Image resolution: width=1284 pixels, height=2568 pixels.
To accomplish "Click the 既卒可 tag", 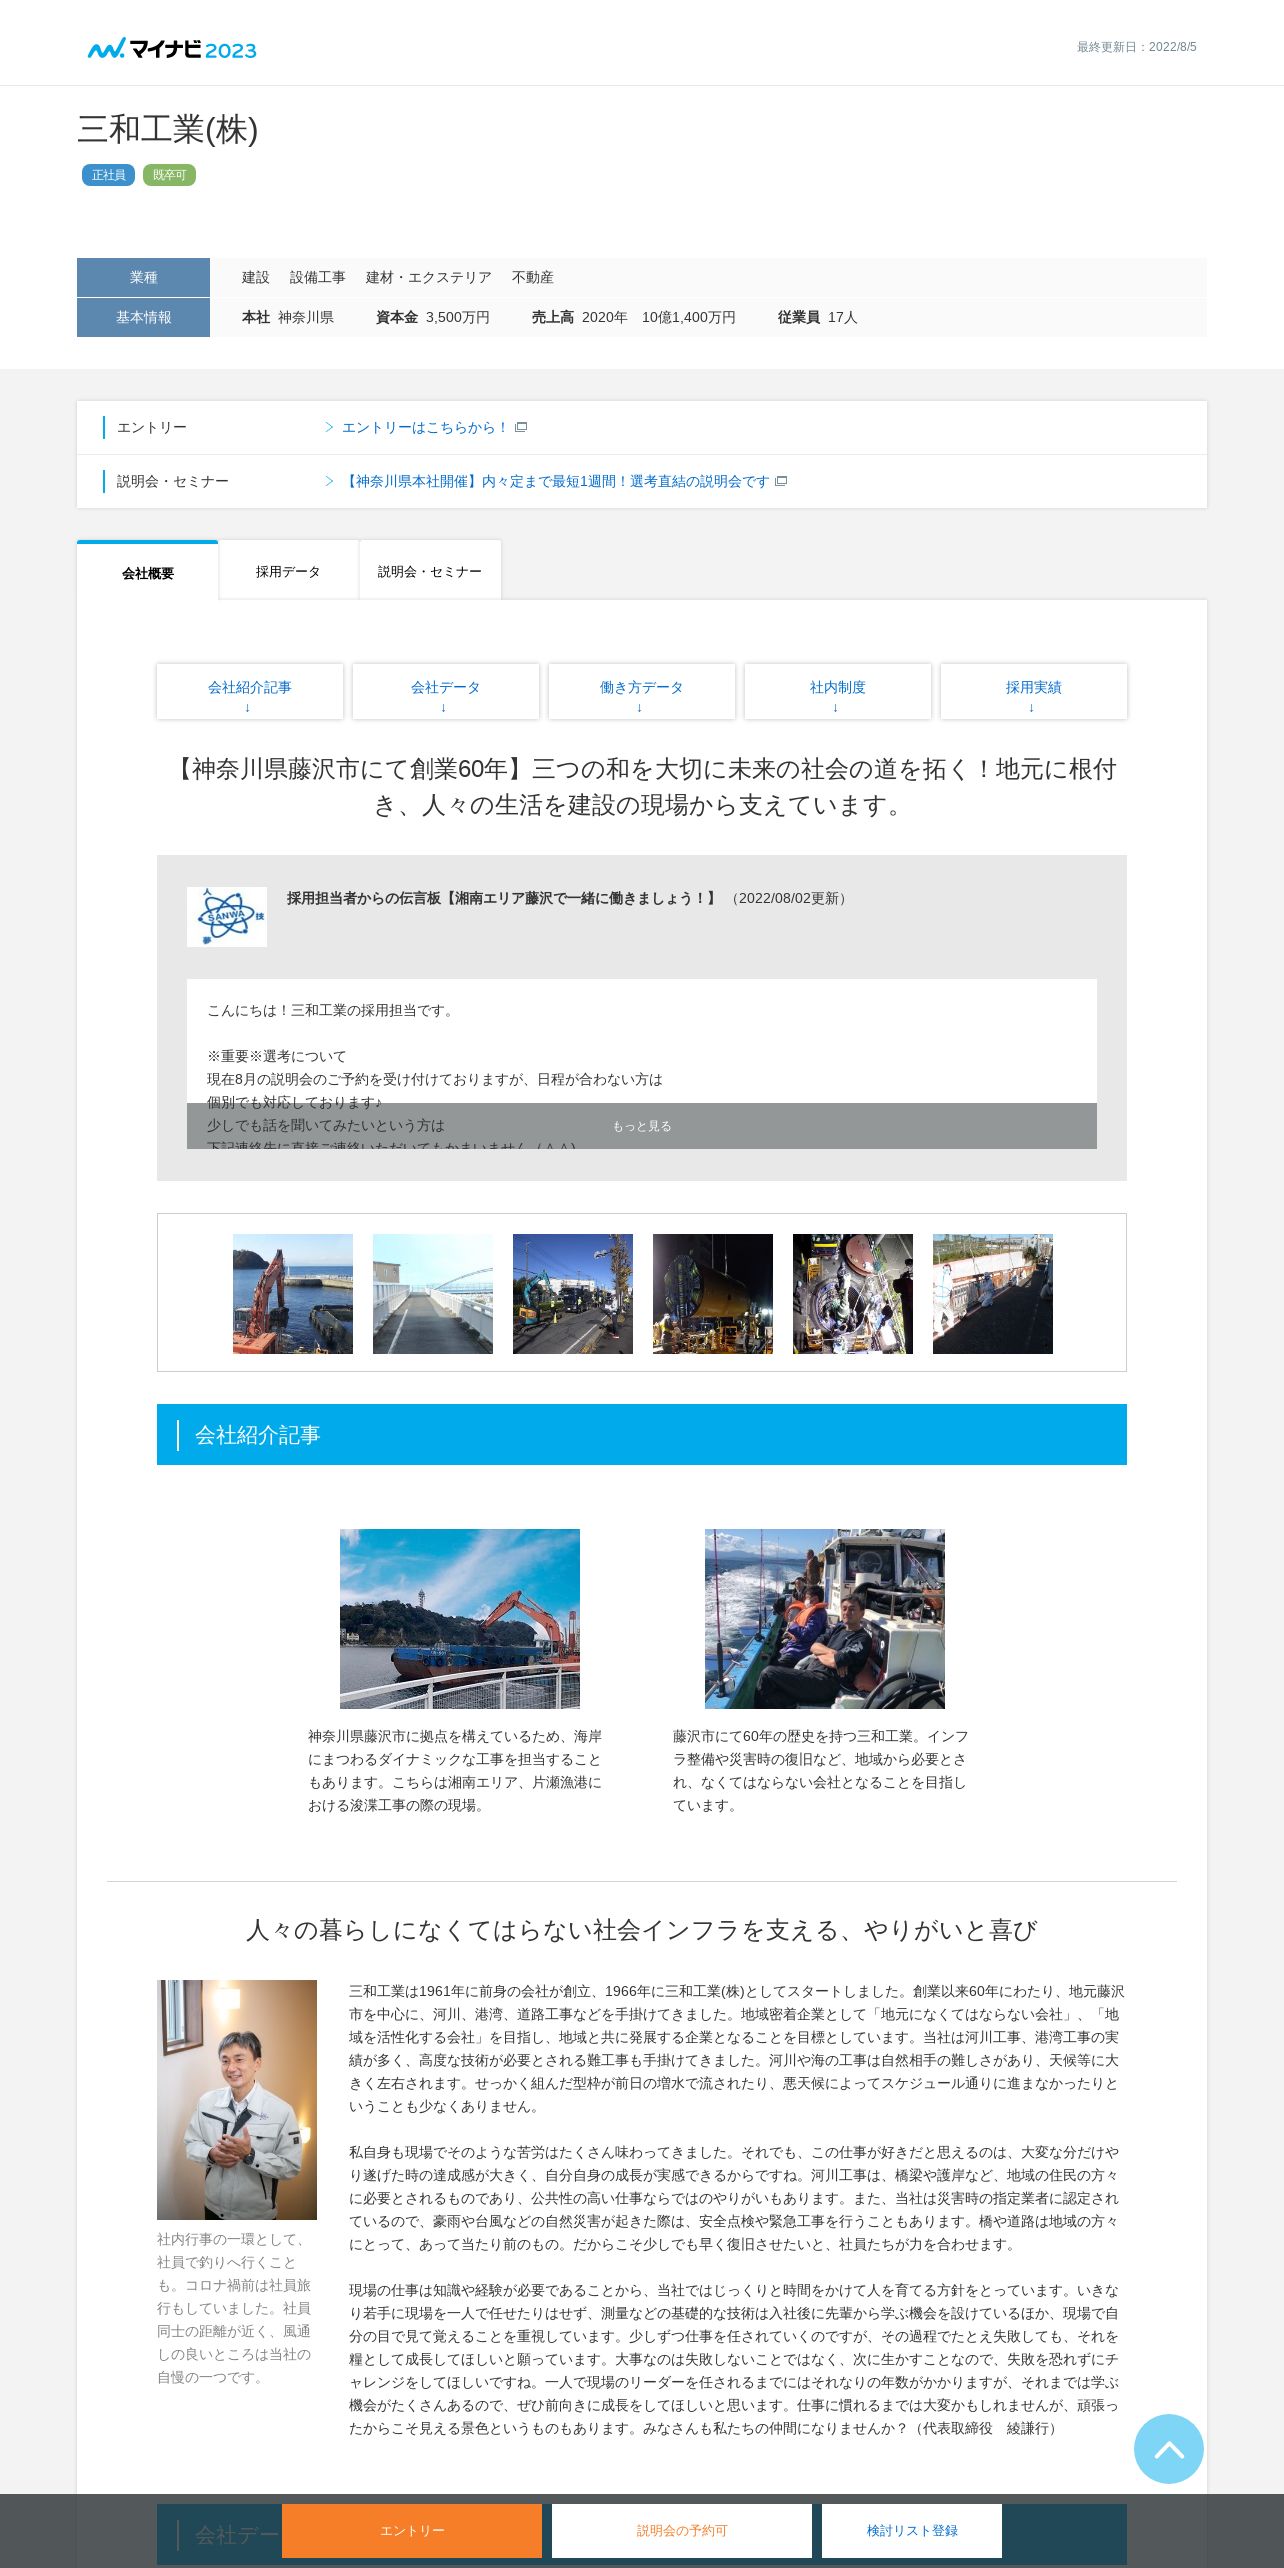I will pyautogui.click(x=169, y=175).
